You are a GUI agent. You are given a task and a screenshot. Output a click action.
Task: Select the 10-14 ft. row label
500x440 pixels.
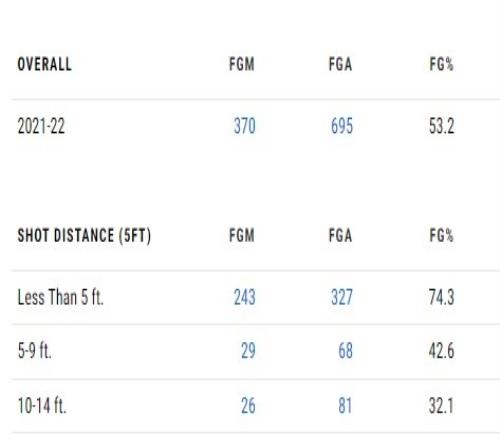(42, 406)
